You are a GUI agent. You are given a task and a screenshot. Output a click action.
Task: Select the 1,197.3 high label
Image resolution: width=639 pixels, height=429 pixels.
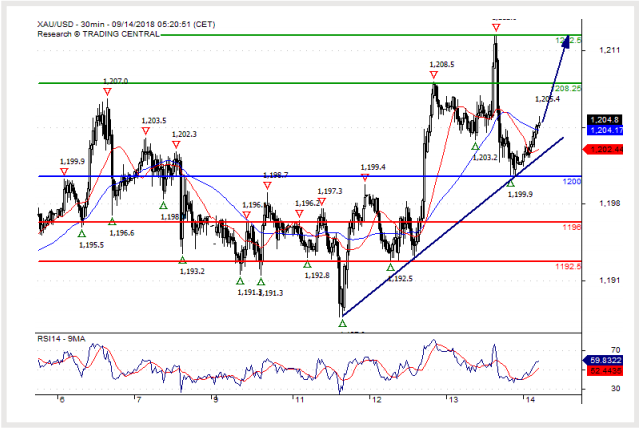click(330, 191)
